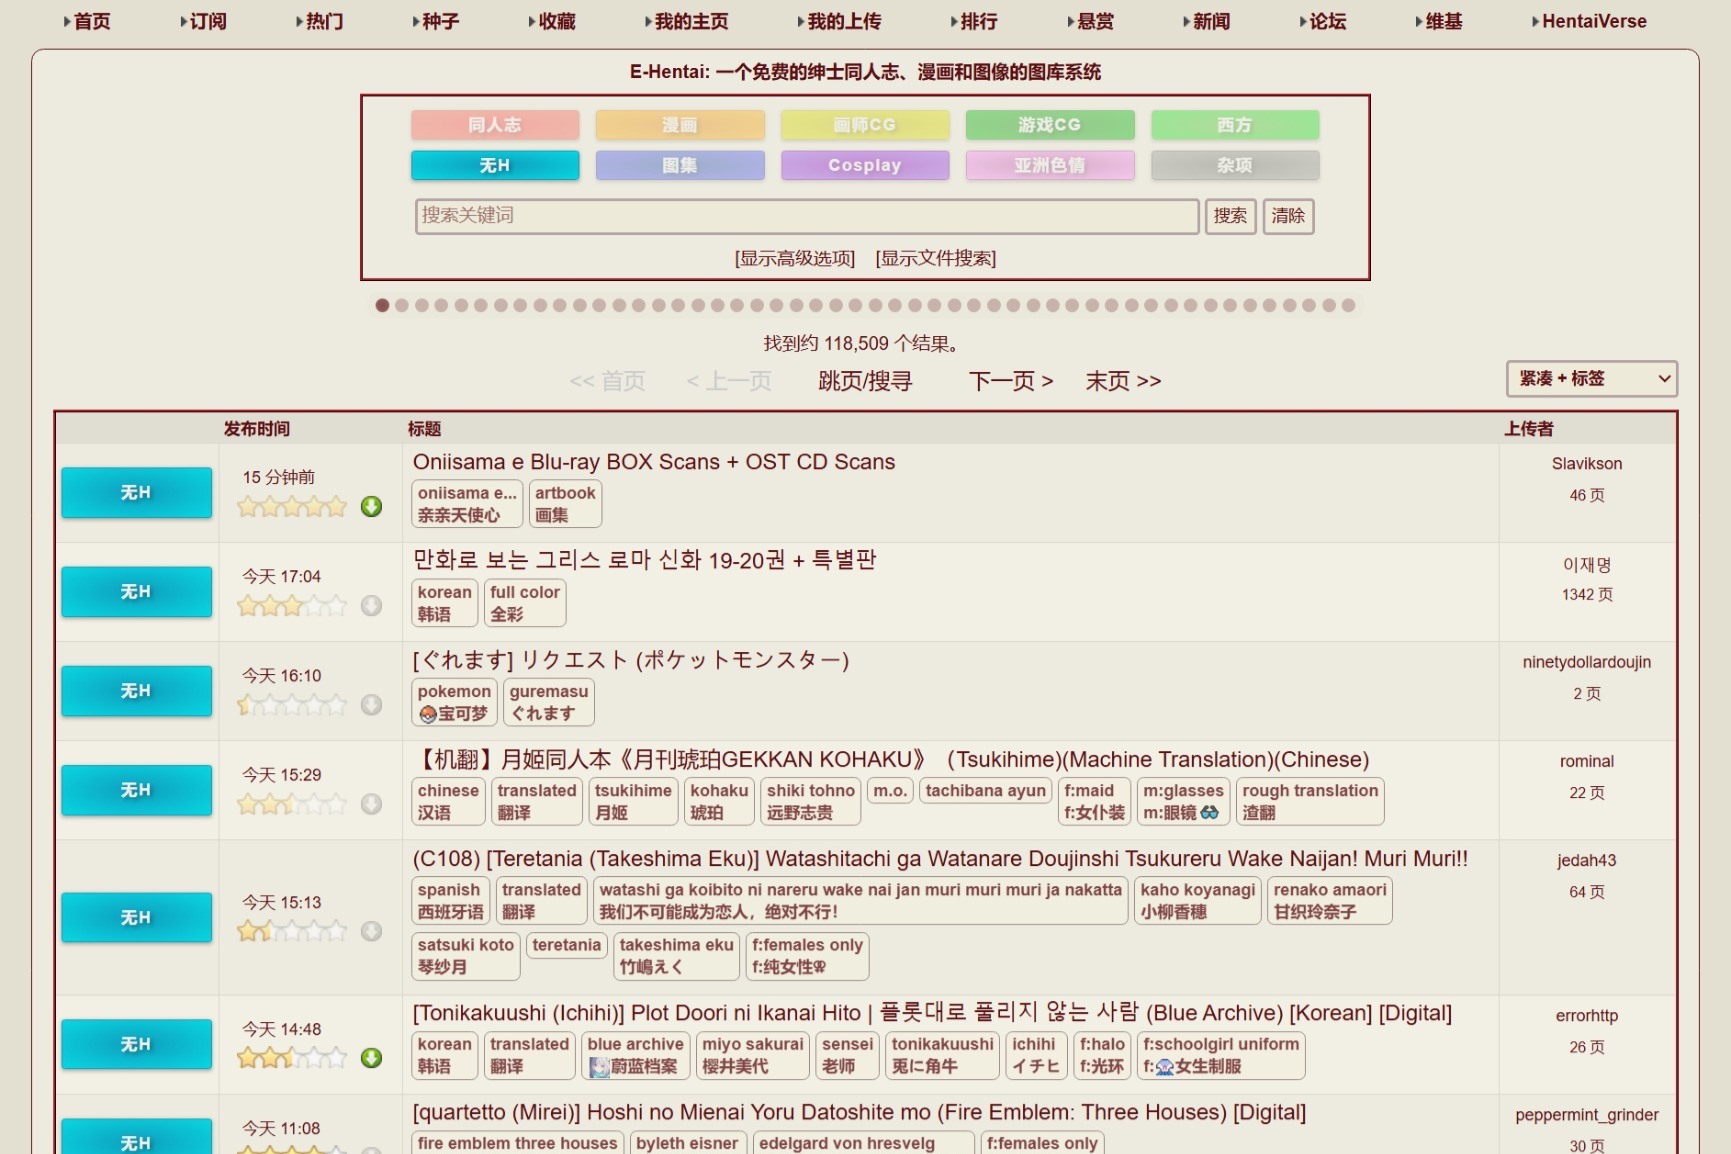Toggle the 西方 category filter
This screenshot has height=1154, width=1731.
1235,125
